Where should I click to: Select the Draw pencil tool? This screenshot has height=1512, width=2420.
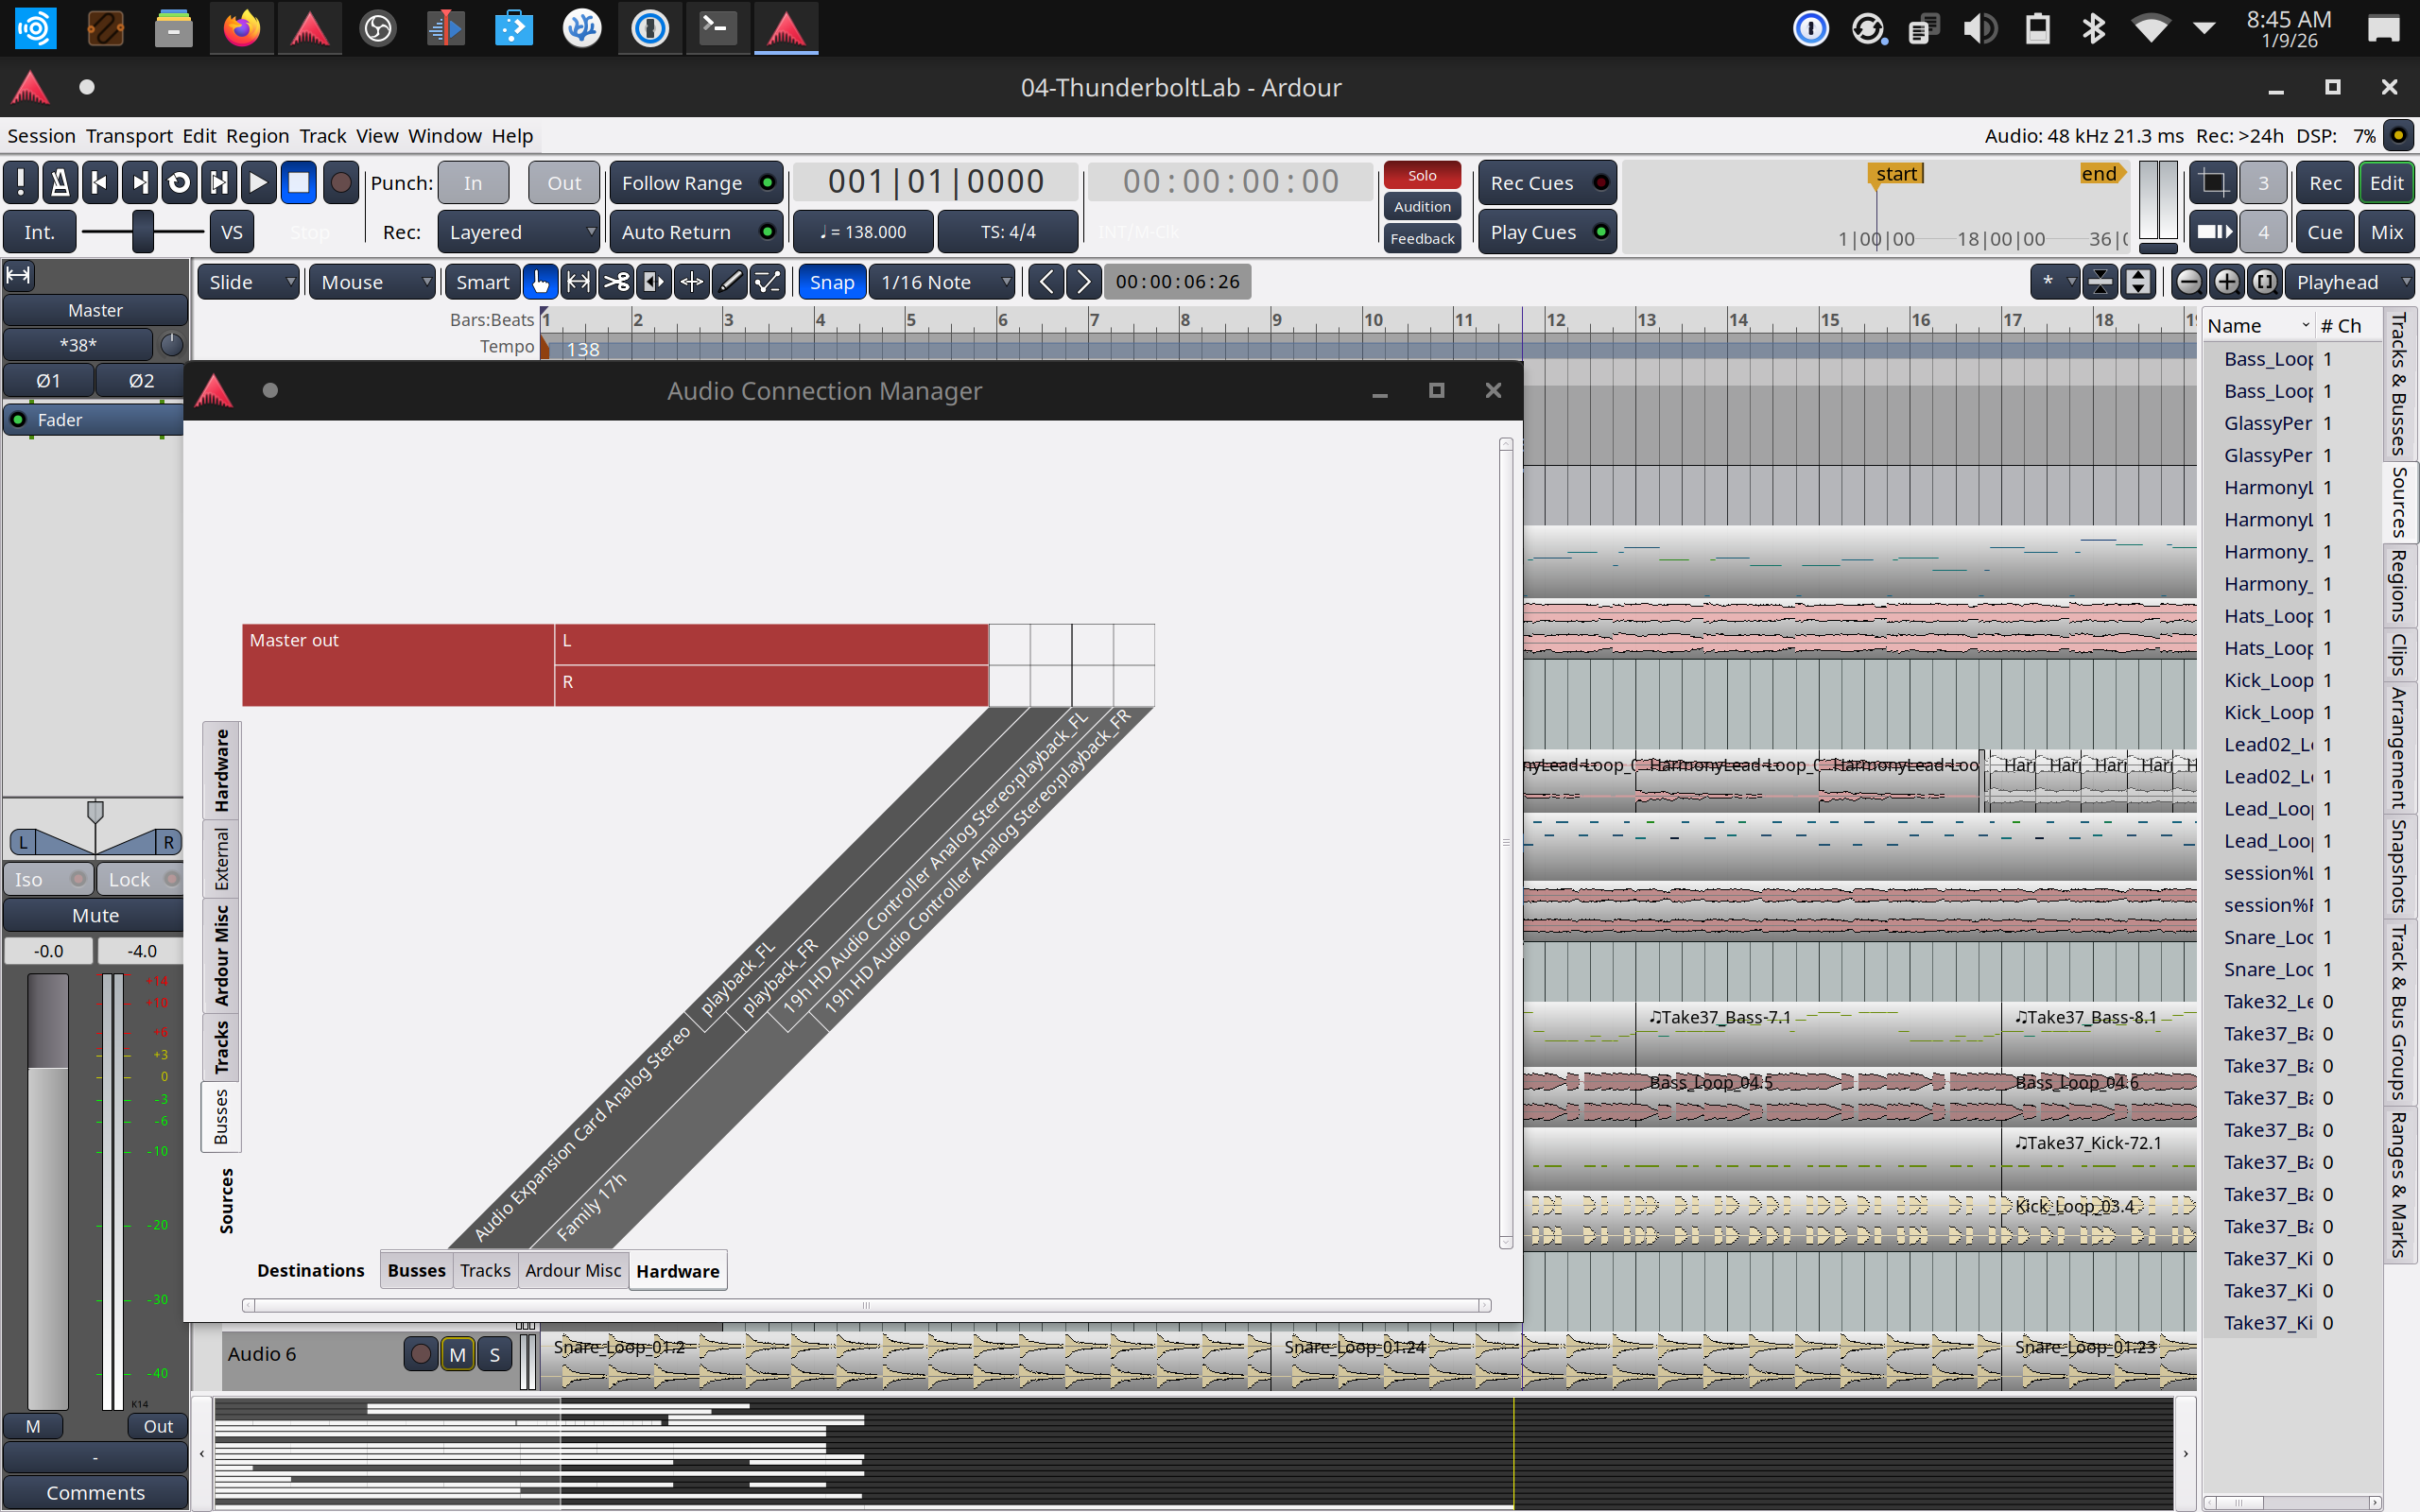click(x=730, y=282)
